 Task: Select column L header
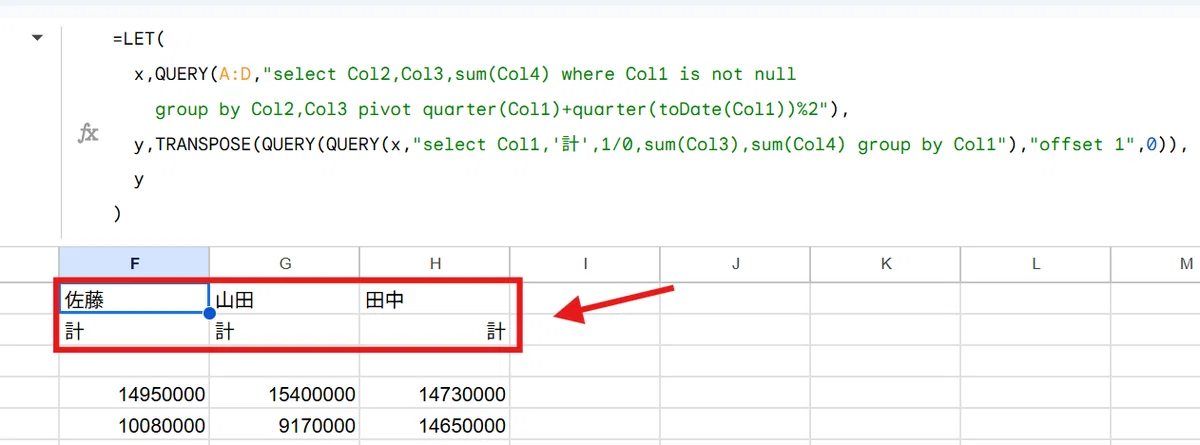pos(1035,263)
